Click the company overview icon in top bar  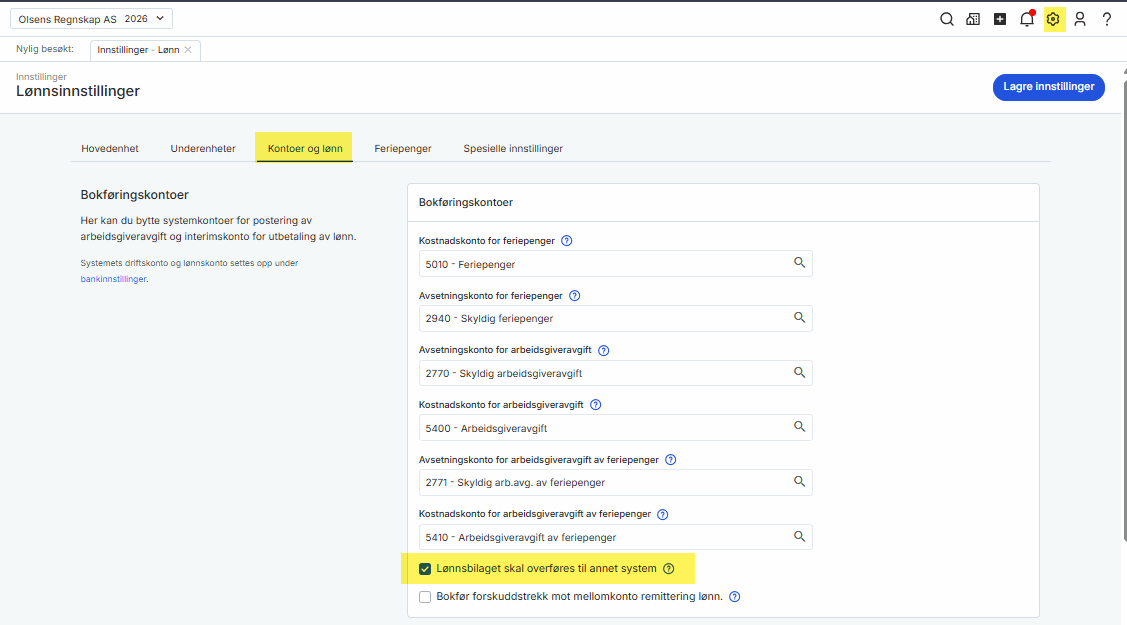pos(973,19)
